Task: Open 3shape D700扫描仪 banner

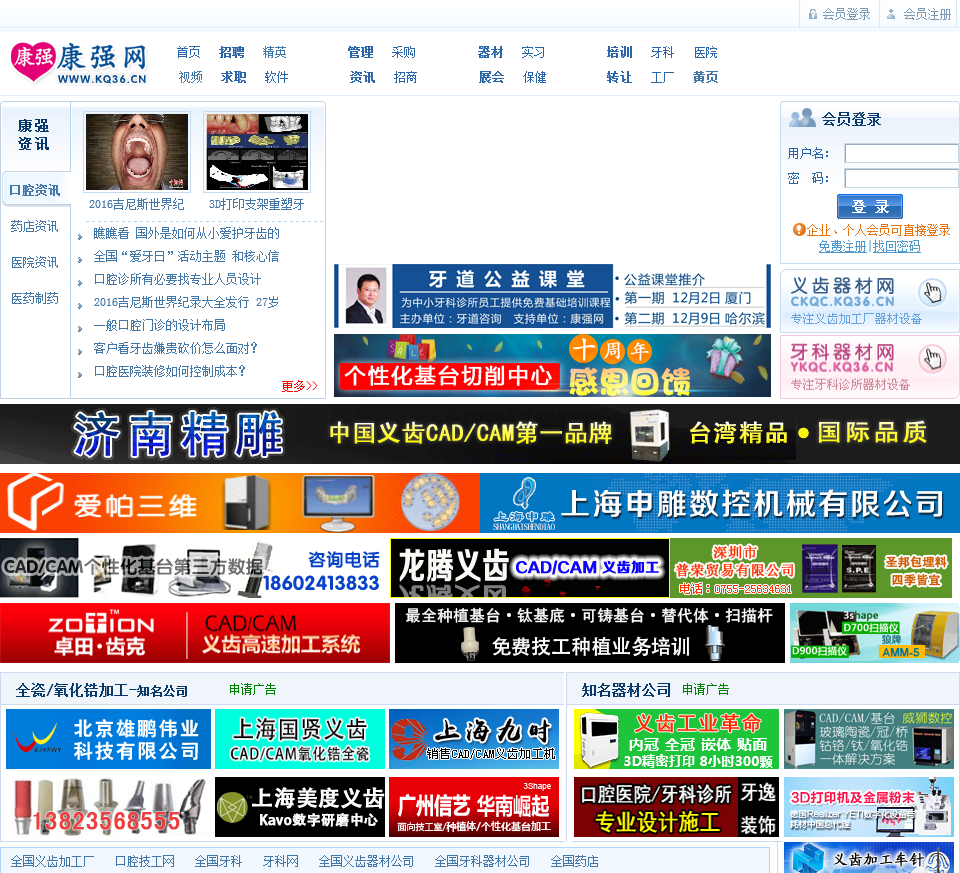Action: 875,633
